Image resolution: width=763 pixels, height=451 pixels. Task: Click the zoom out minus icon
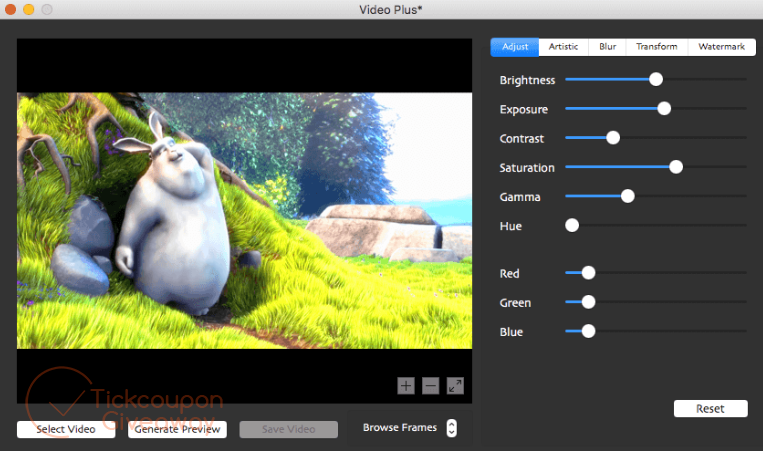click(x=430, y=386)
